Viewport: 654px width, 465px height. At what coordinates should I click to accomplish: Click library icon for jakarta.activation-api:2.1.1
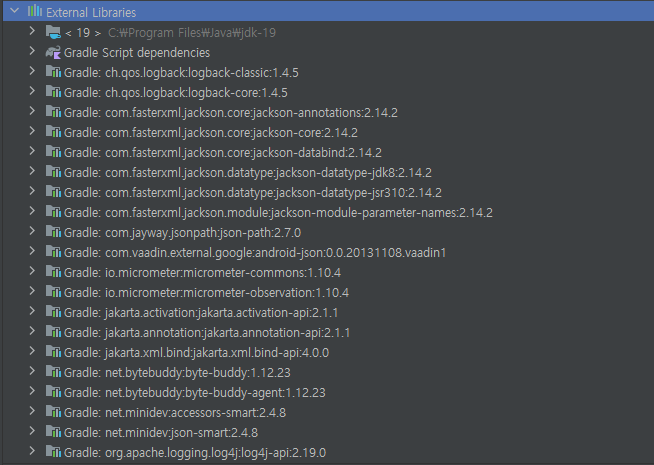point(53,312)
